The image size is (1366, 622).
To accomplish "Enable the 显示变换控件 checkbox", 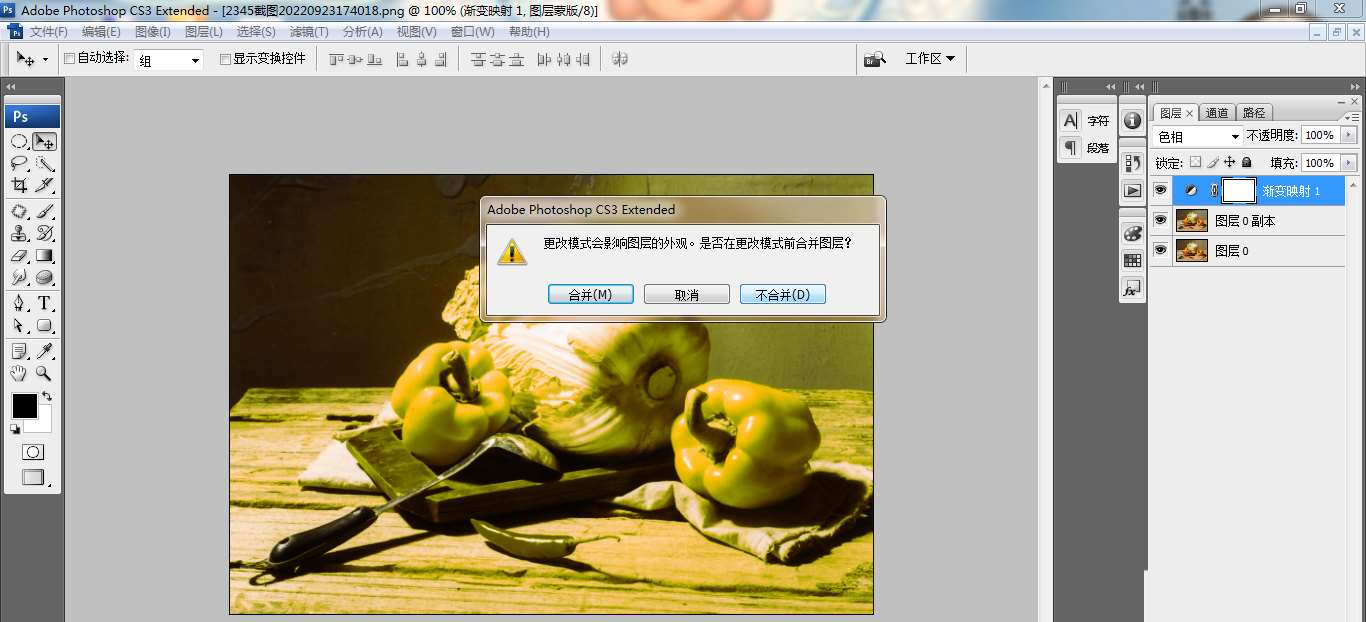I will pyautogui.click(x=225, y=59).
